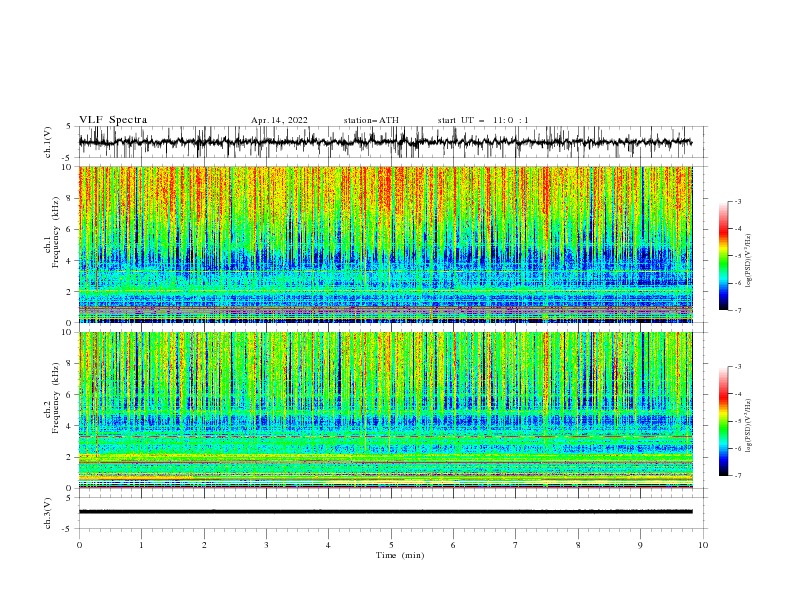Click the "VLF Spectra" title text
Screen dimensions: 792x612
pyautogui.click(x=113, y=120)
